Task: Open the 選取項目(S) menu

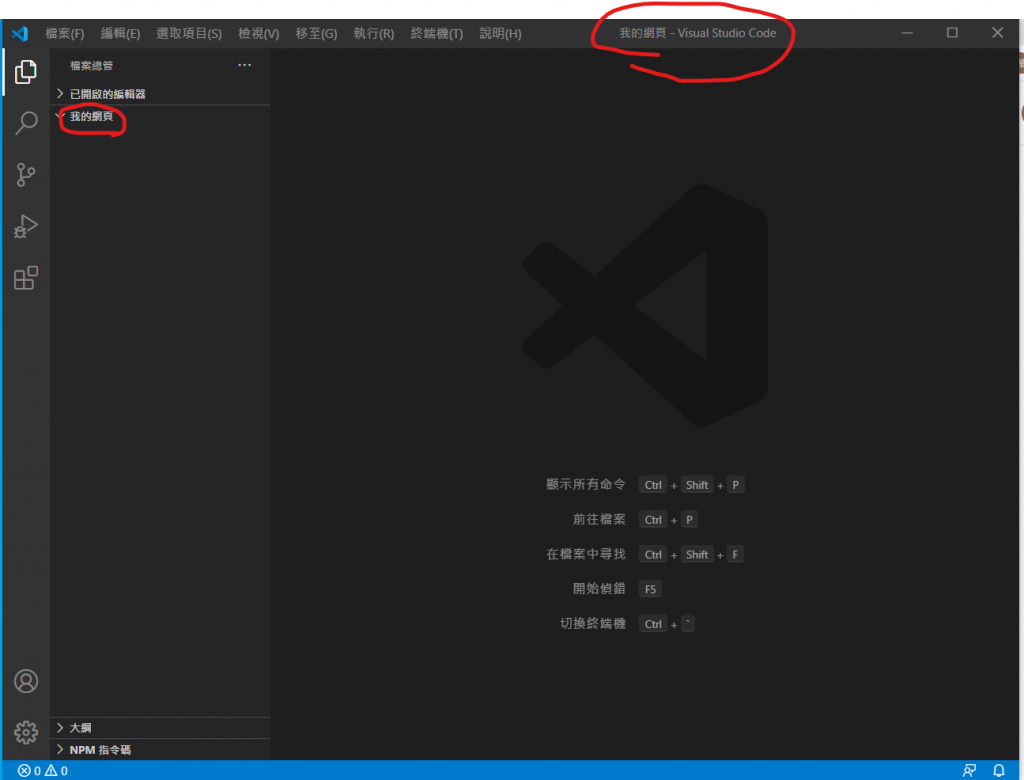Action: pos(189,33)
